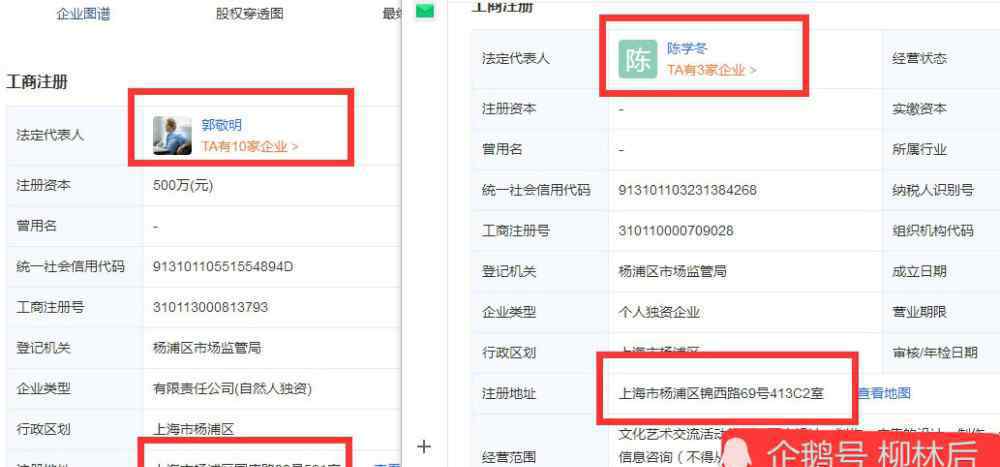Click 杨浦区市场监管局 in right table
Viewport: 1000px width, 467px height.
(x=672, y=271)
